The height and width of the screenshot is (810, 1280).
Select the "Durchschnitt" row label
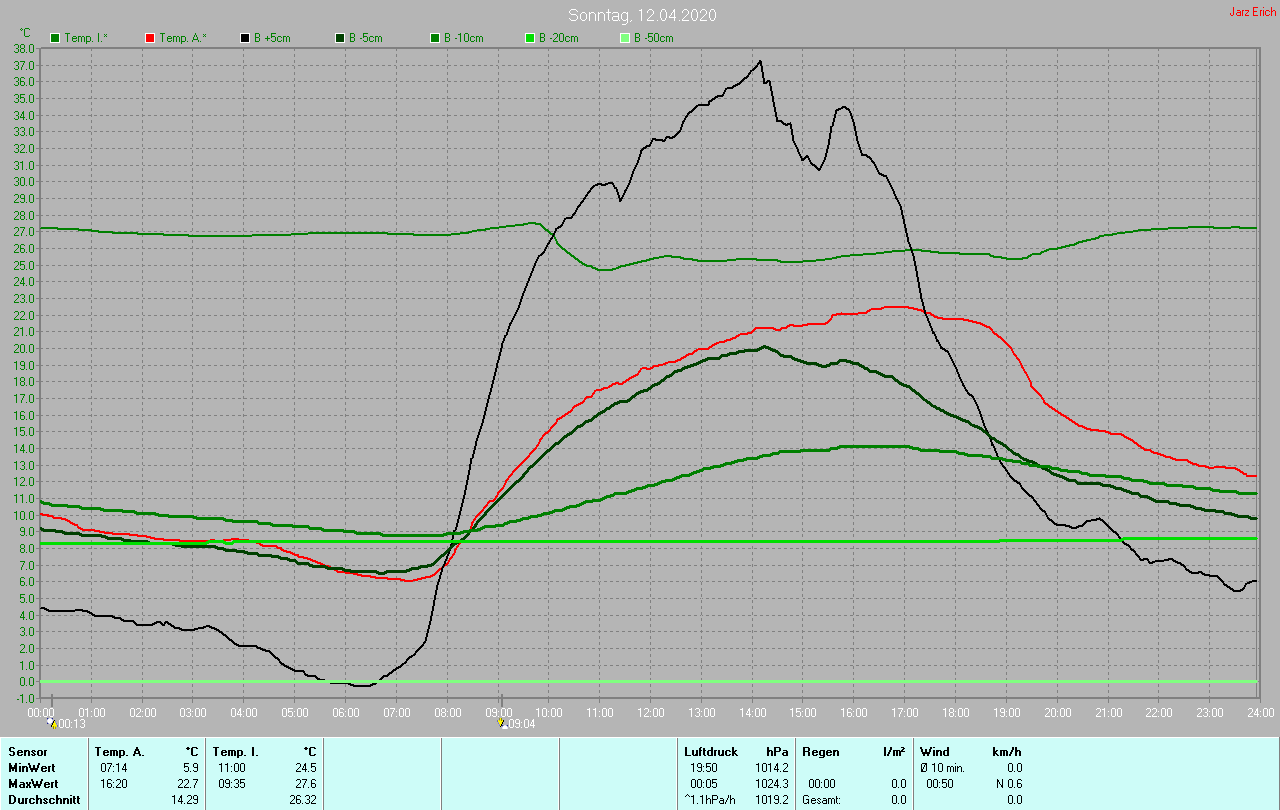[x=43, y=800]
